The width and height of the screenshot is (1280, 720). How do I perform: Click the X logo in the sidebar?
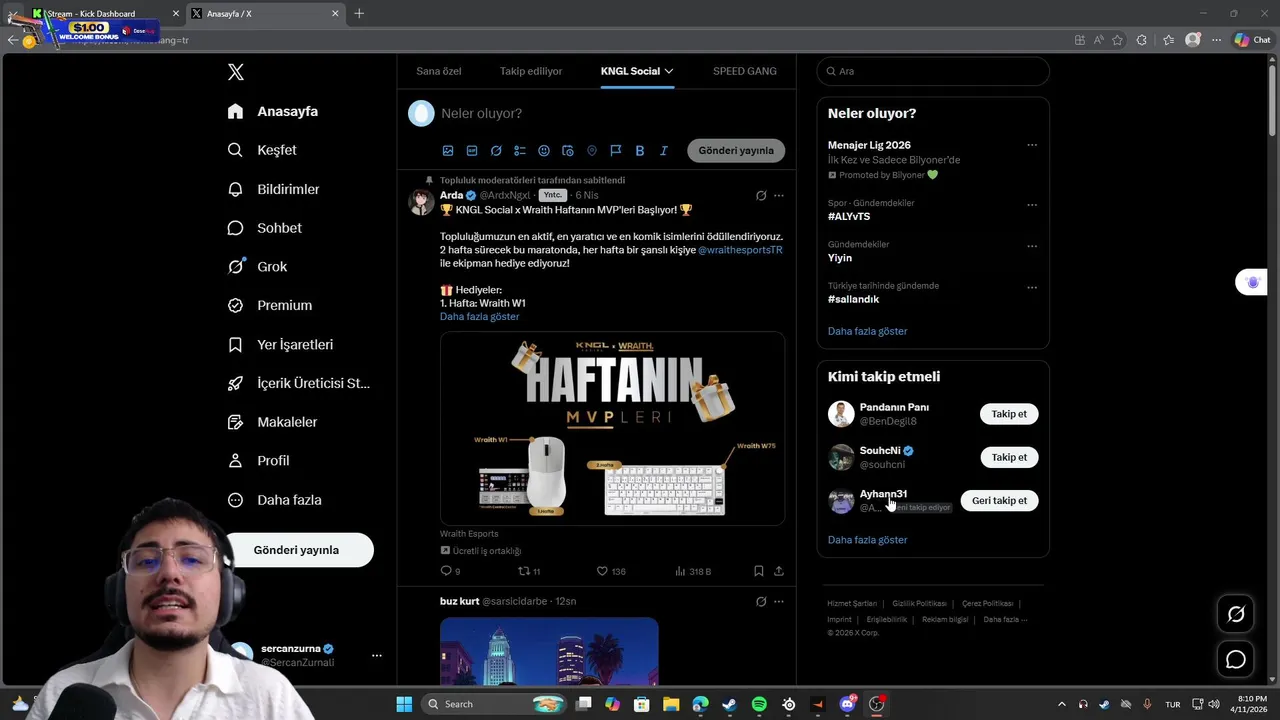(x=236, y=72)
